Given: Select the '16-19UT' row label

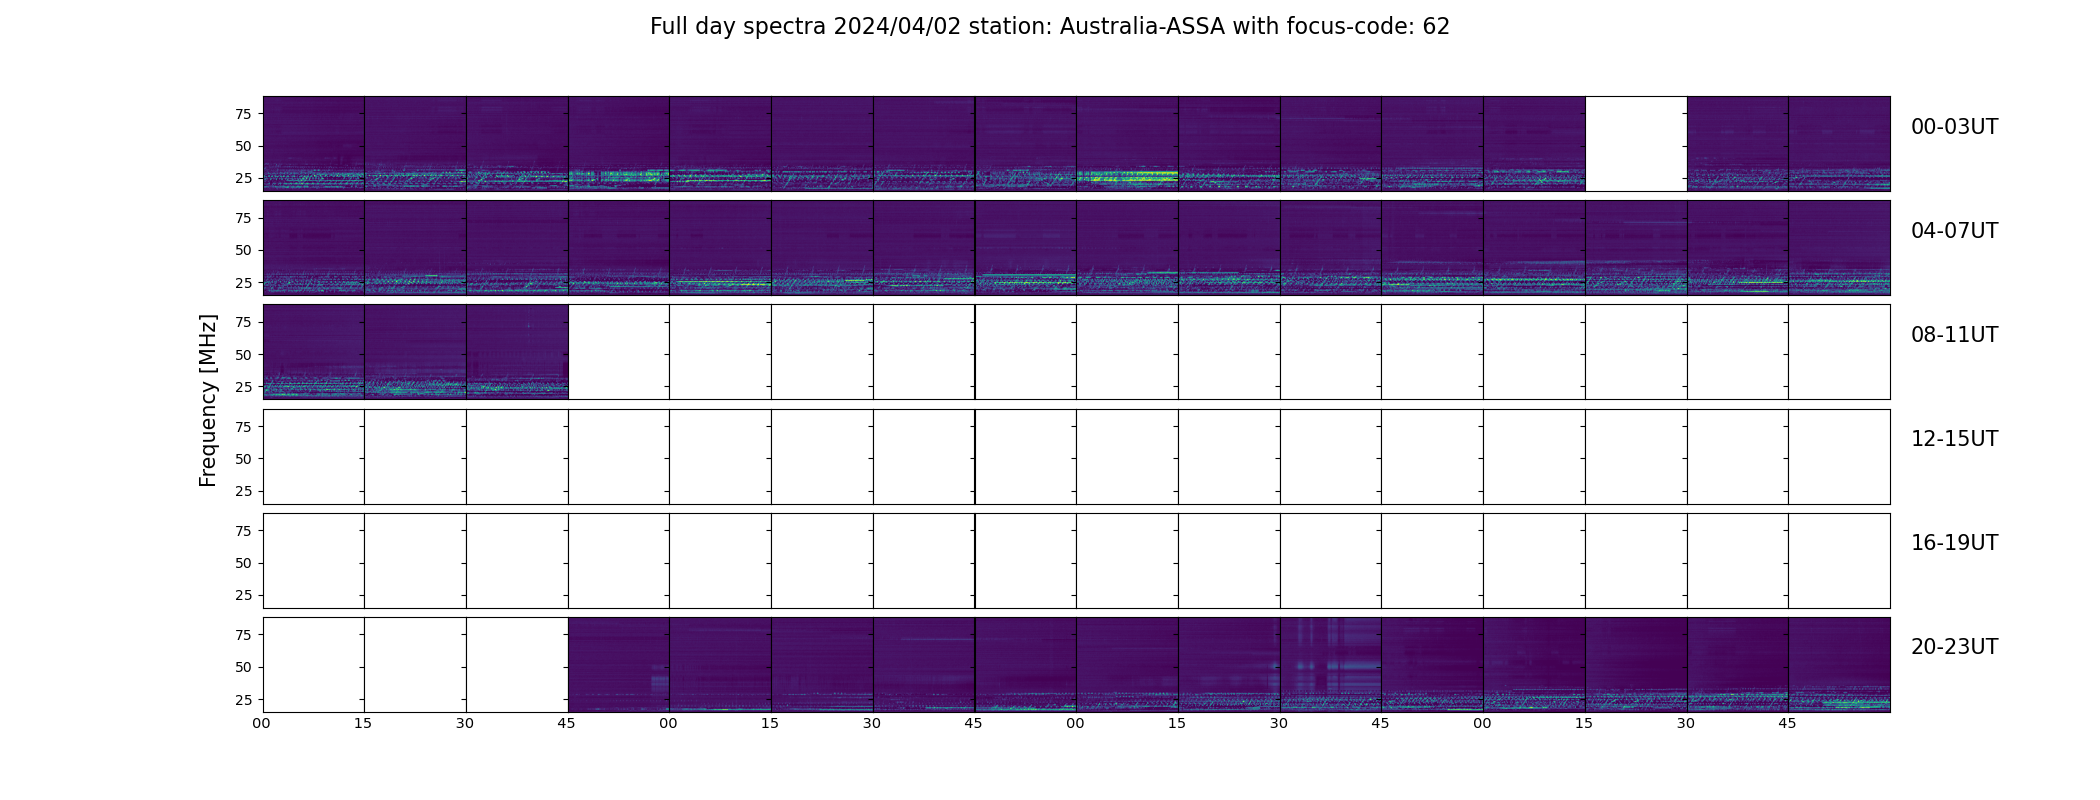Looking at the screenshot, I should coord(1954,543).
